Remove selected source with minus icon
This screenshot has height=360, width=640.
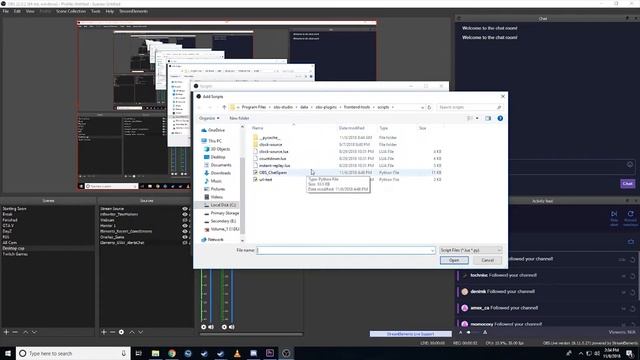pyautogui.click(x=112, y=332)
